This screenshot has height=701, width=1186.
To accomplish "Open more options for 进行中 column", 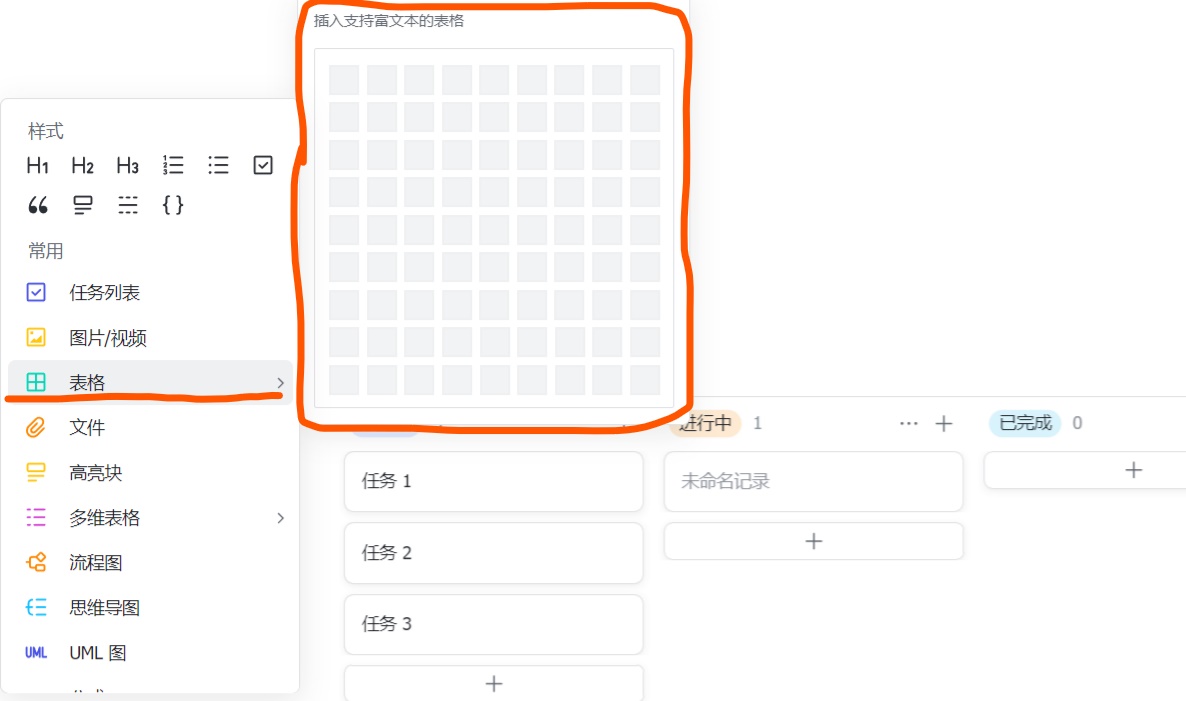I will click(908, 424).
